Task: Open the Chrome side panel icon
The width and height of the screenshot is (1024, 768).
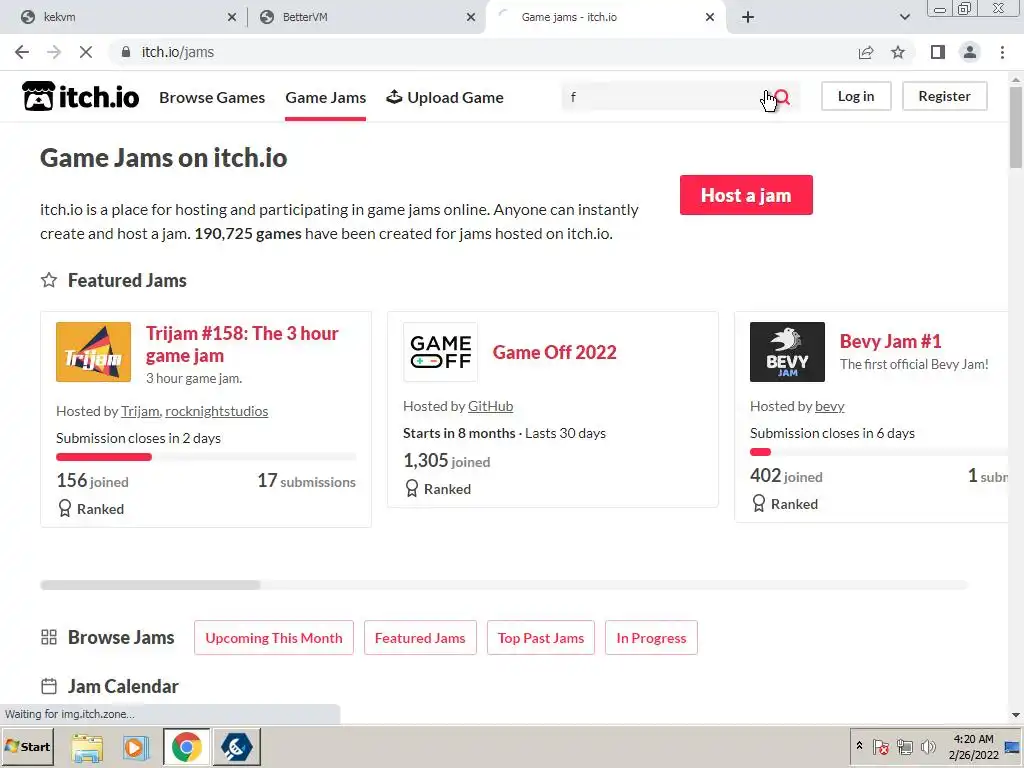Action: point(938,52)
